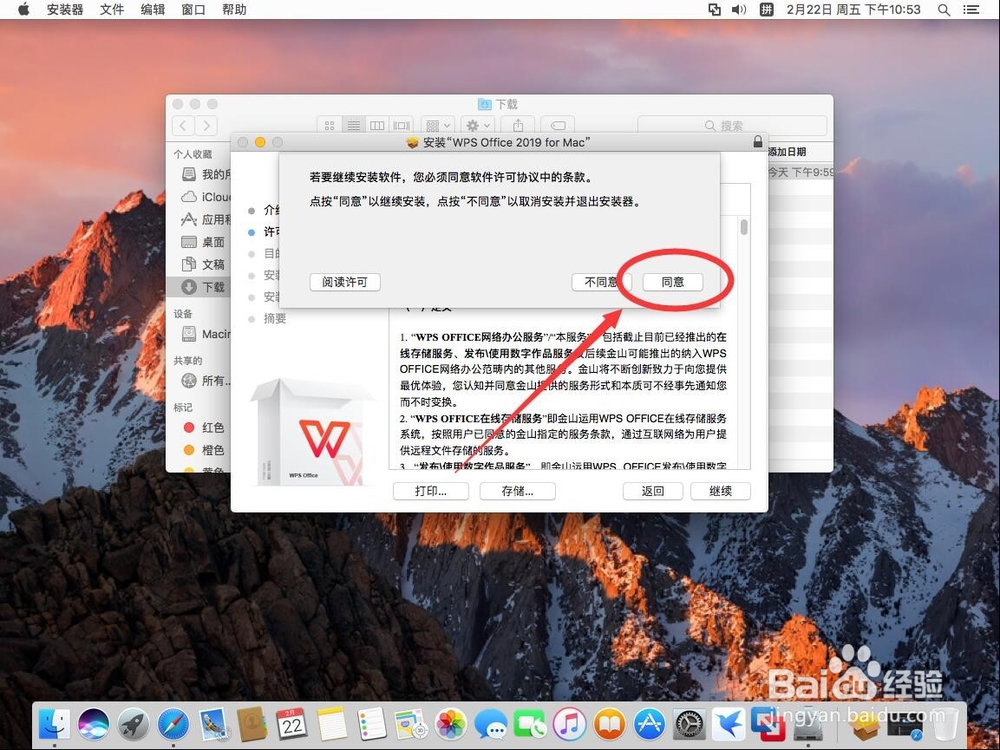This screenshot has height=750, width=1000.
Task: Open Safari from the Dock
Action: pyautogui.click(x=173, y=724)
